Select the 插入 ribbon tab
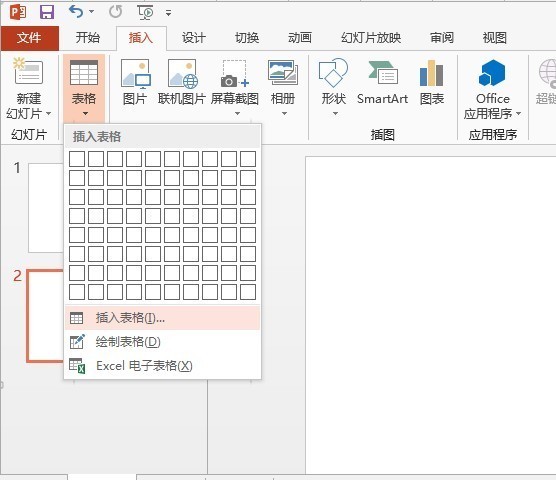Viewport: 556px width, 480px height. point(141,38)
